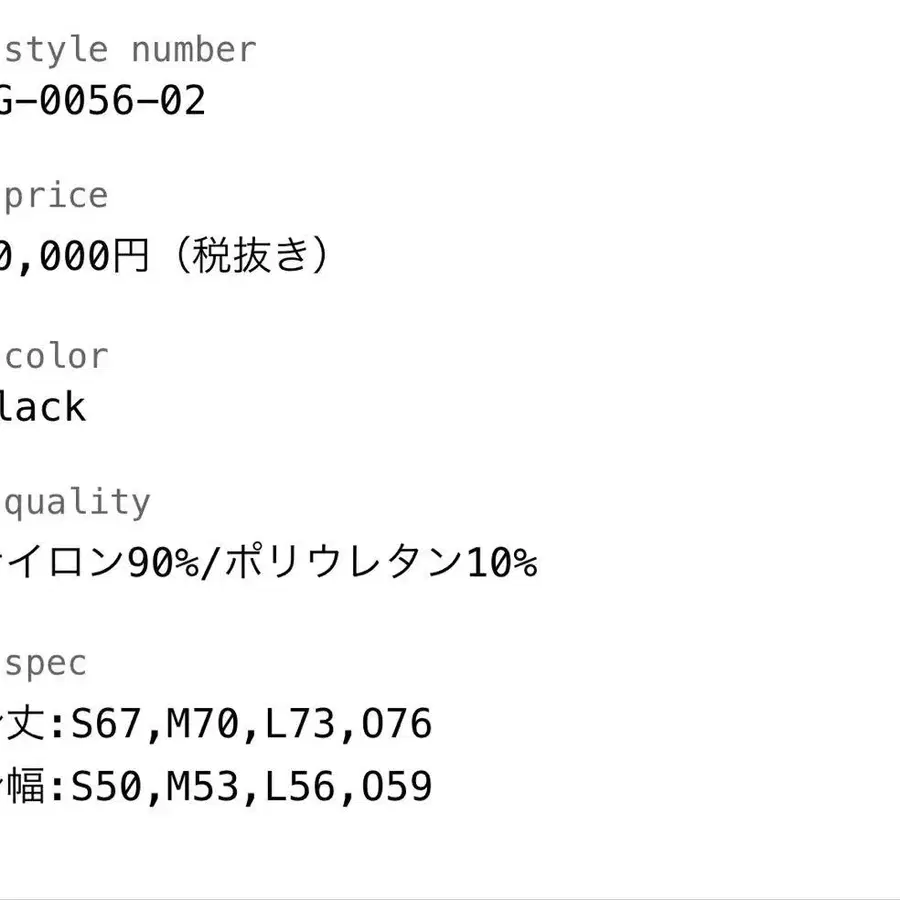Click the M70 length measurement
Screen dimensions: 900x900
click(x=203, y=723)
